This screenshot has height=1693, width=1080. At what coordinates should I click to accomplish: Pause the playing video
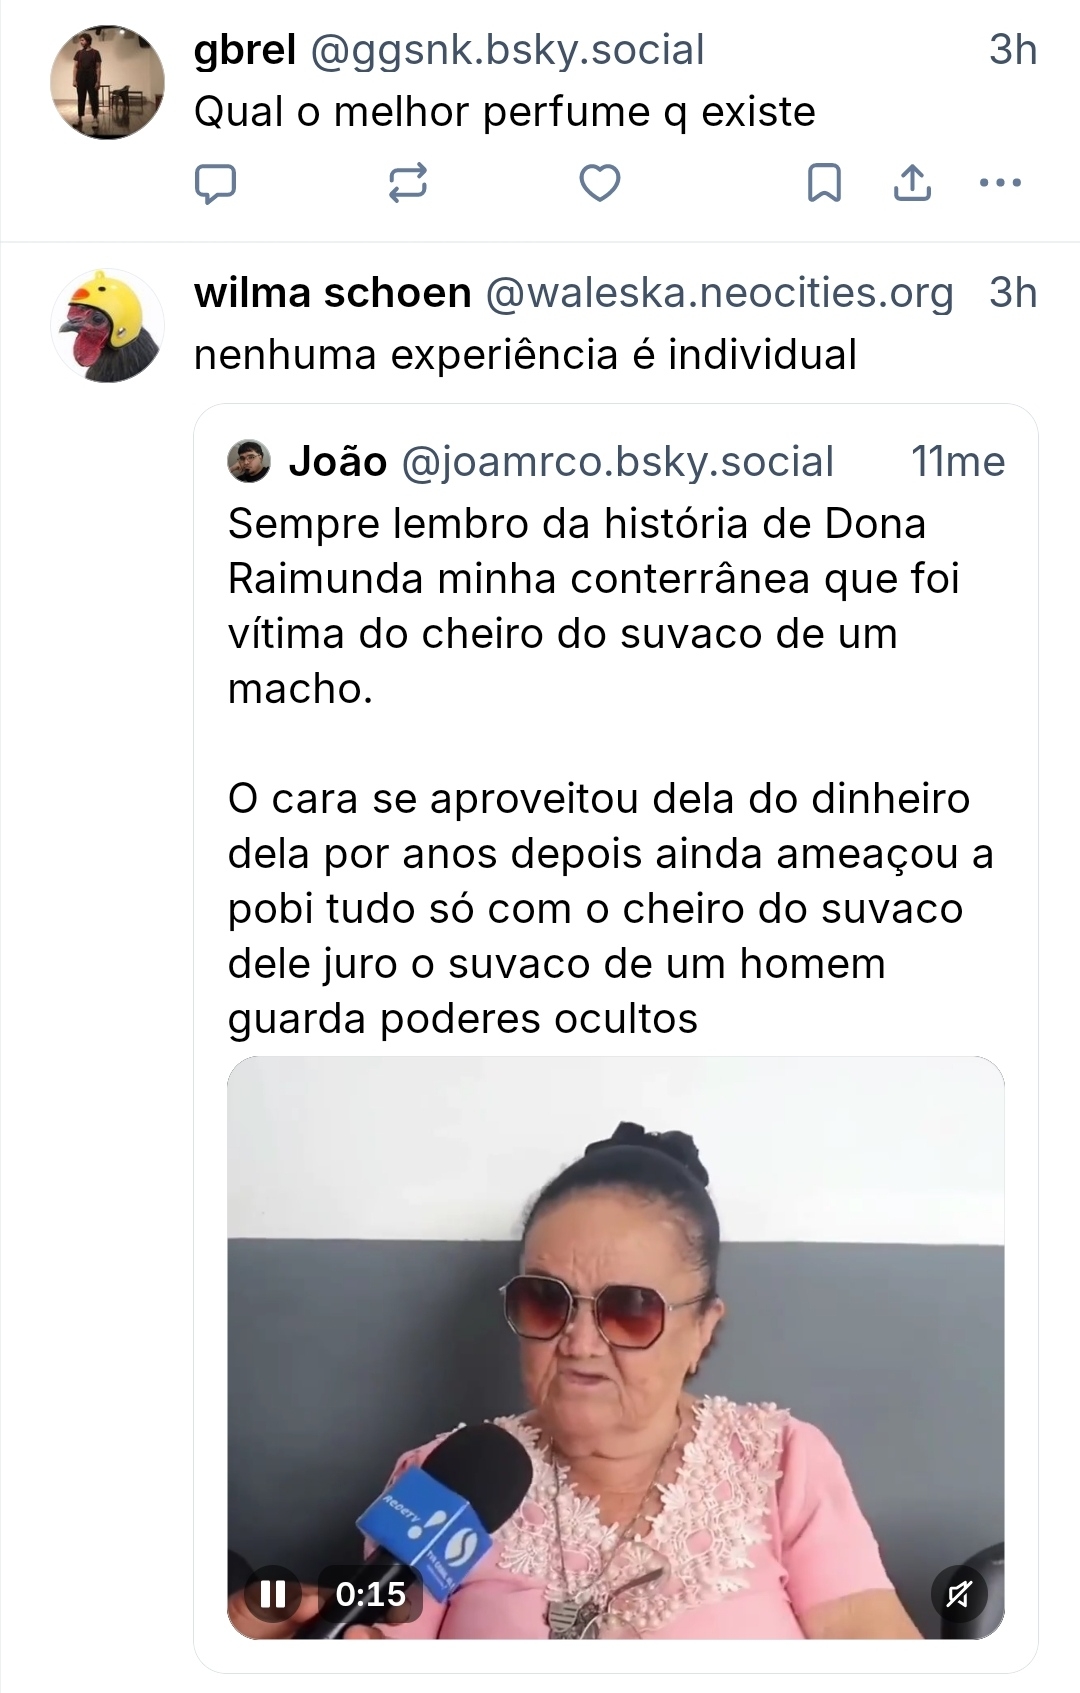pos(273,1593)
